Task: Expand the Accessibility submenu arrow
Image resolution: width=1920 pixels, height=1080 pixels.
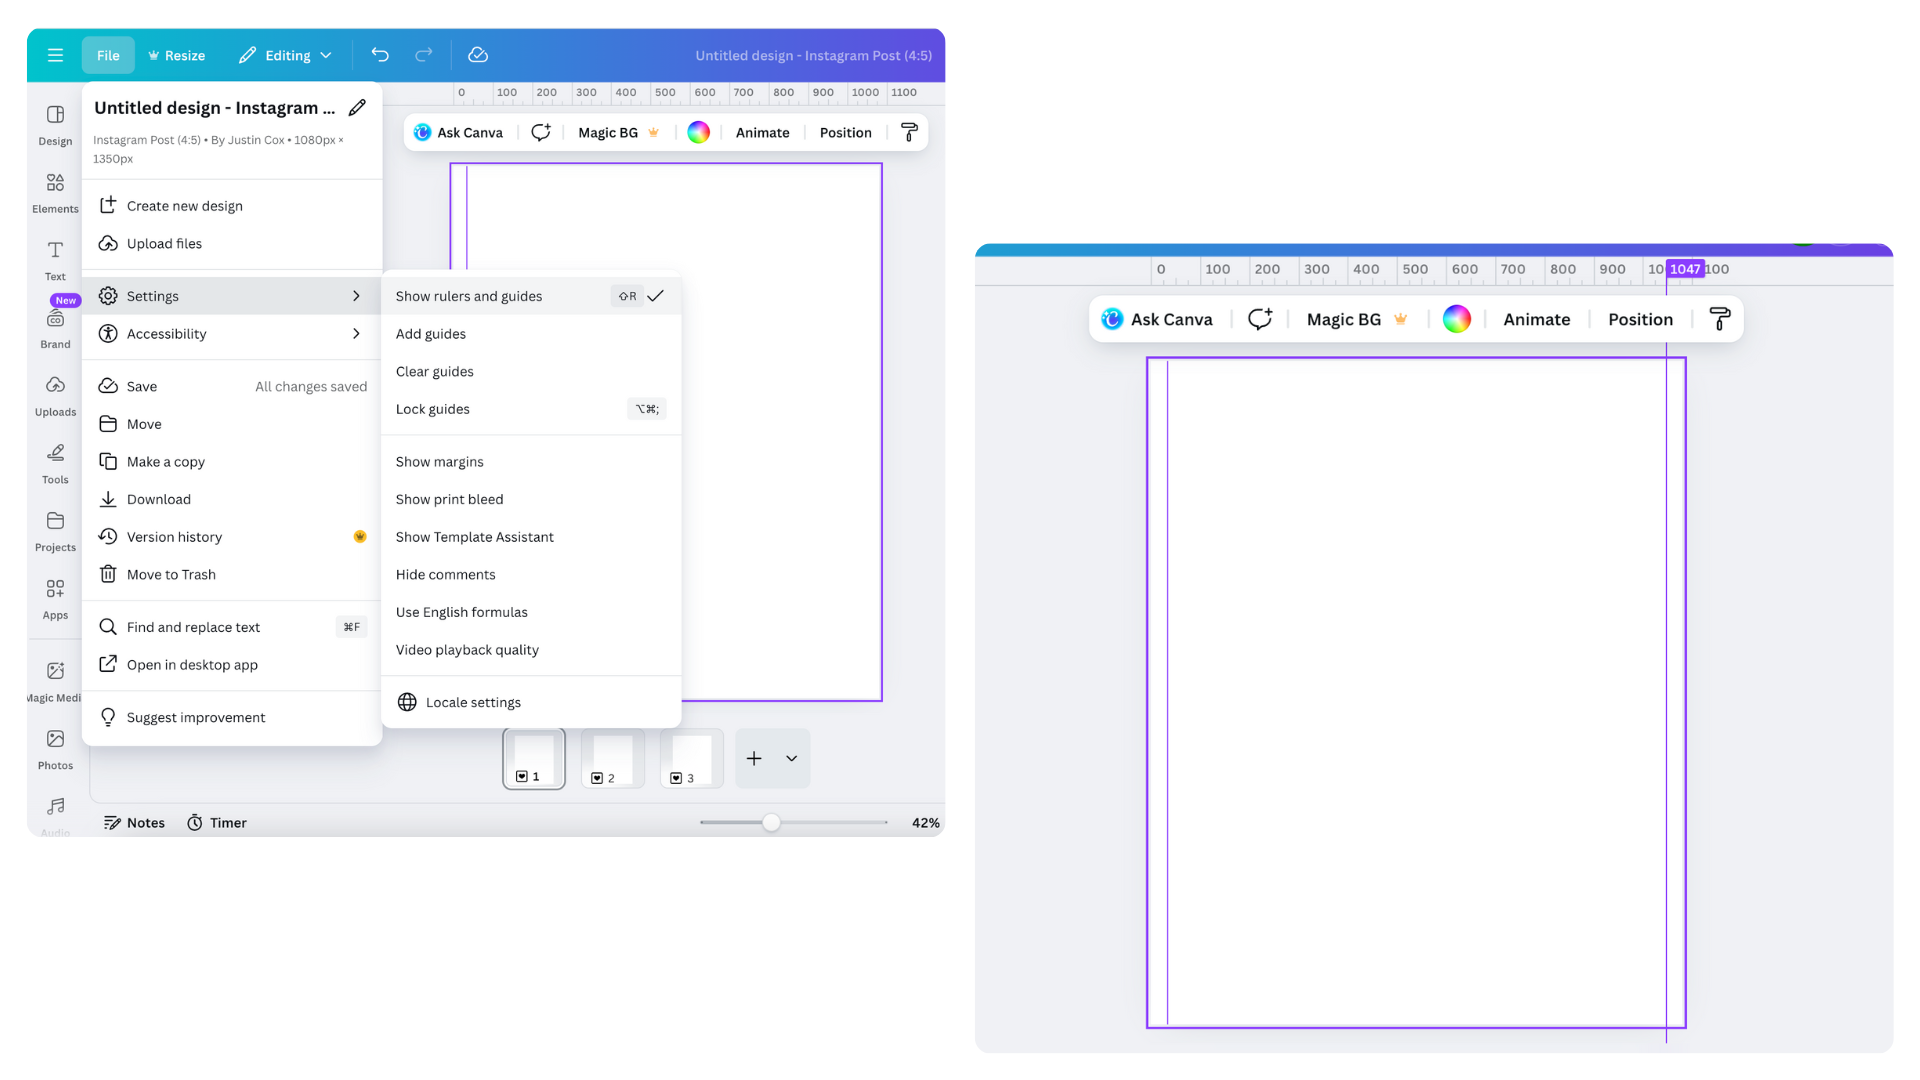Action: tap(356, 334)
